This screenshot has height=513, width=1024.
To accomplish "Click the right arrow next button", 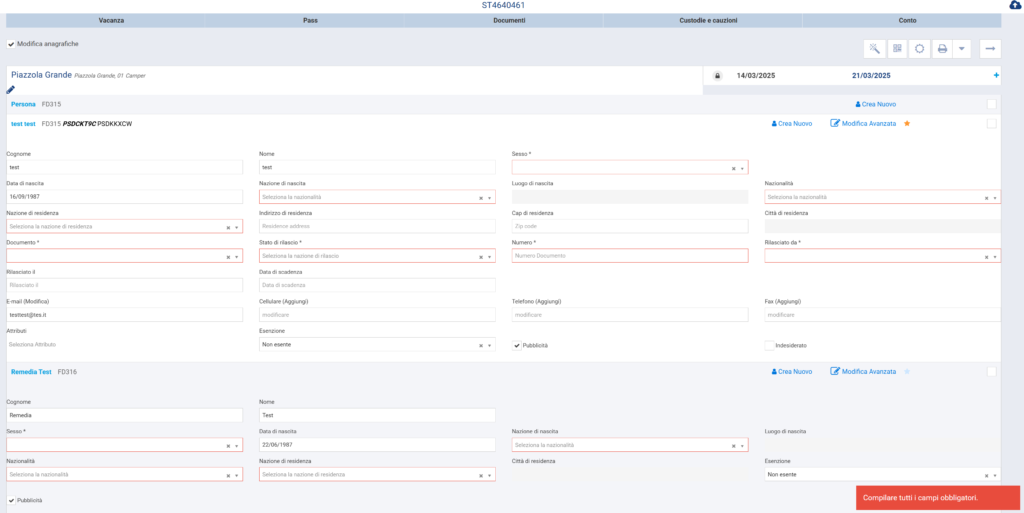I will click(990, 48).
